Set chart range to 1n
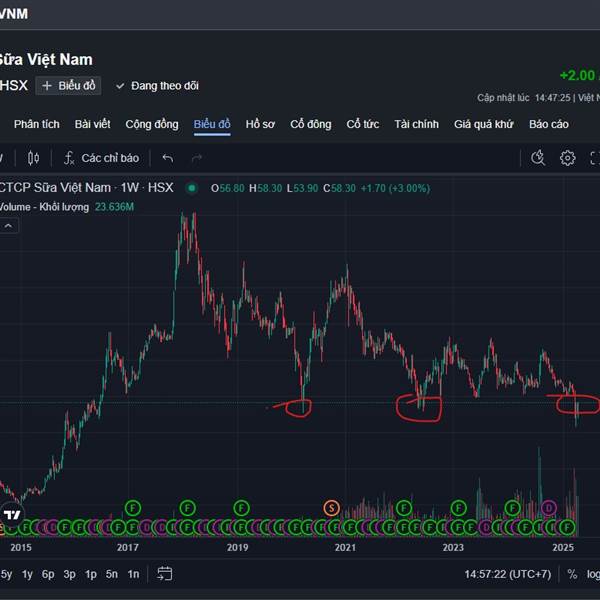The width and height of the screenshot is (600, 600). 133,574
